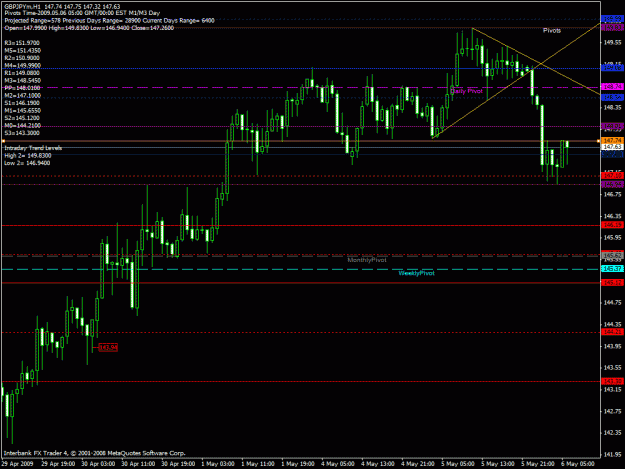The height and width of the screenshot is (469, 625).
Task: Click the M2=147.1000 label
Action: (x=22, y=96)
